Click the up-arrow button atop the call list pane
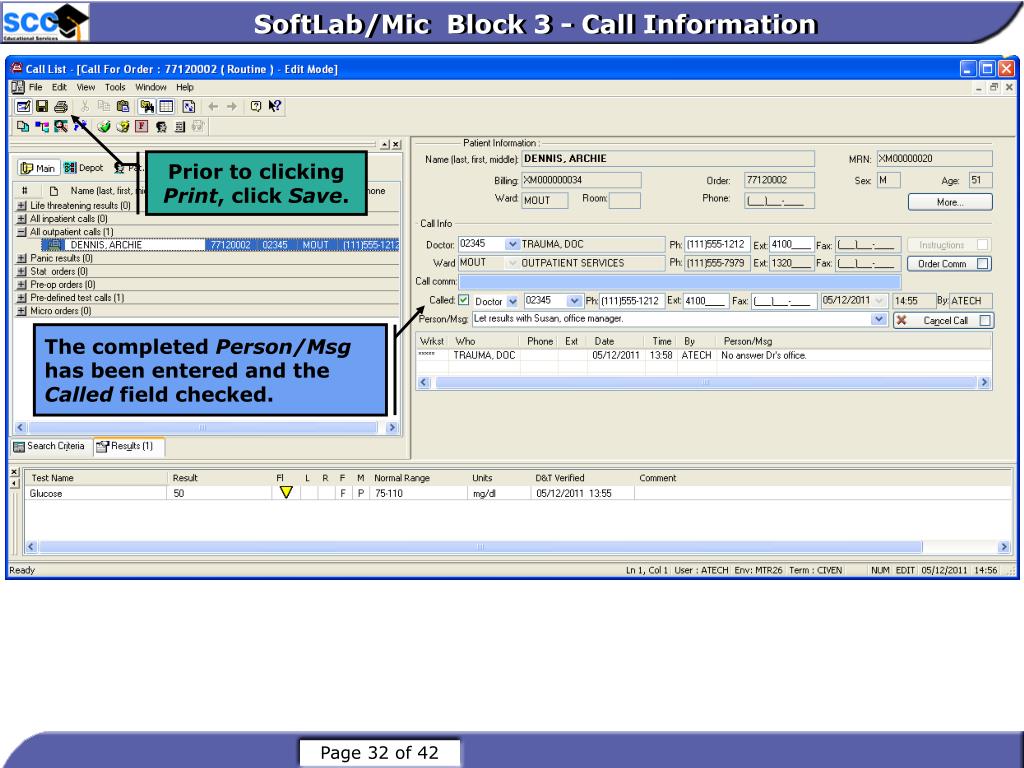1024x768 pixels. click(x=385, y=144)
